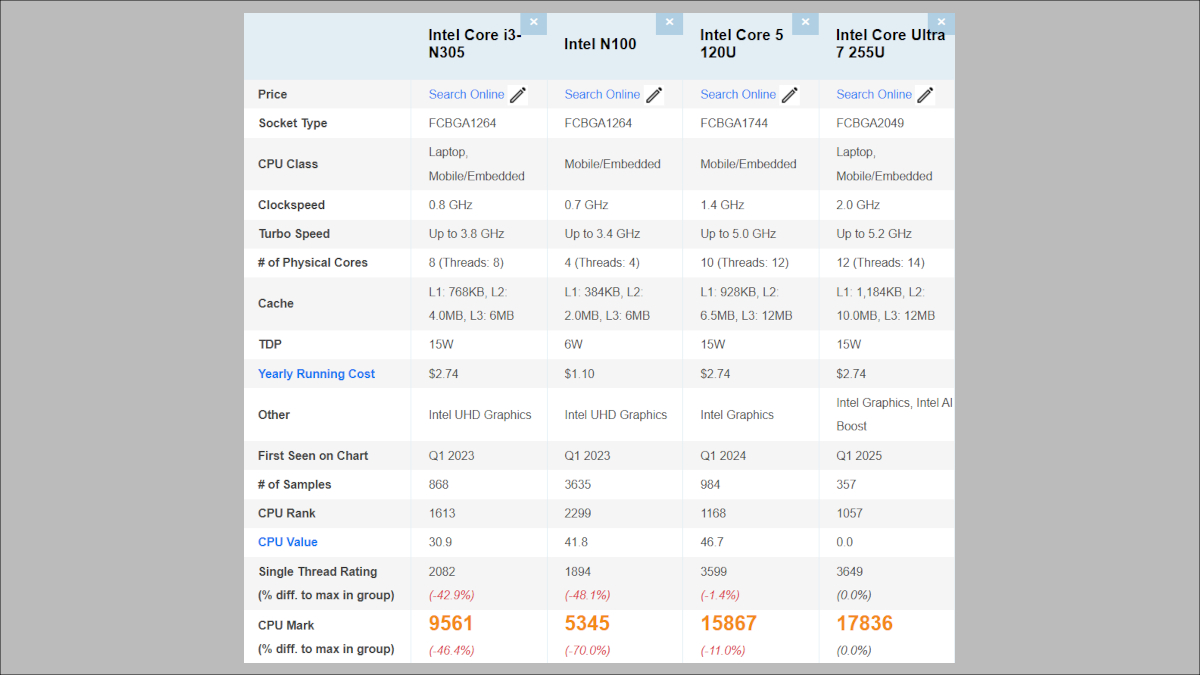Remove the Intel Core i3-N305 column

click(x=533, y=22)
